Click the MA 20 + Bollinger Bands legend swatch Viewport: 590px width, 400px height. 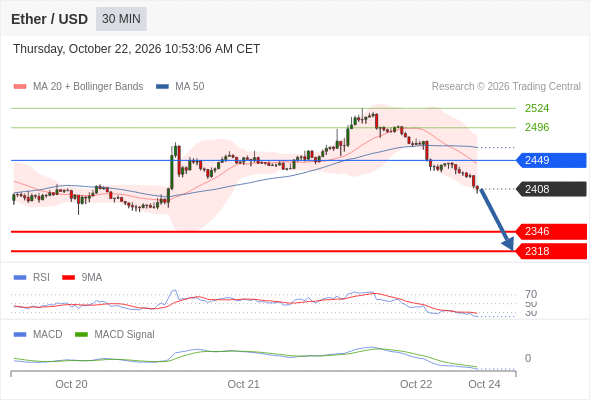[x=20, y=87]
